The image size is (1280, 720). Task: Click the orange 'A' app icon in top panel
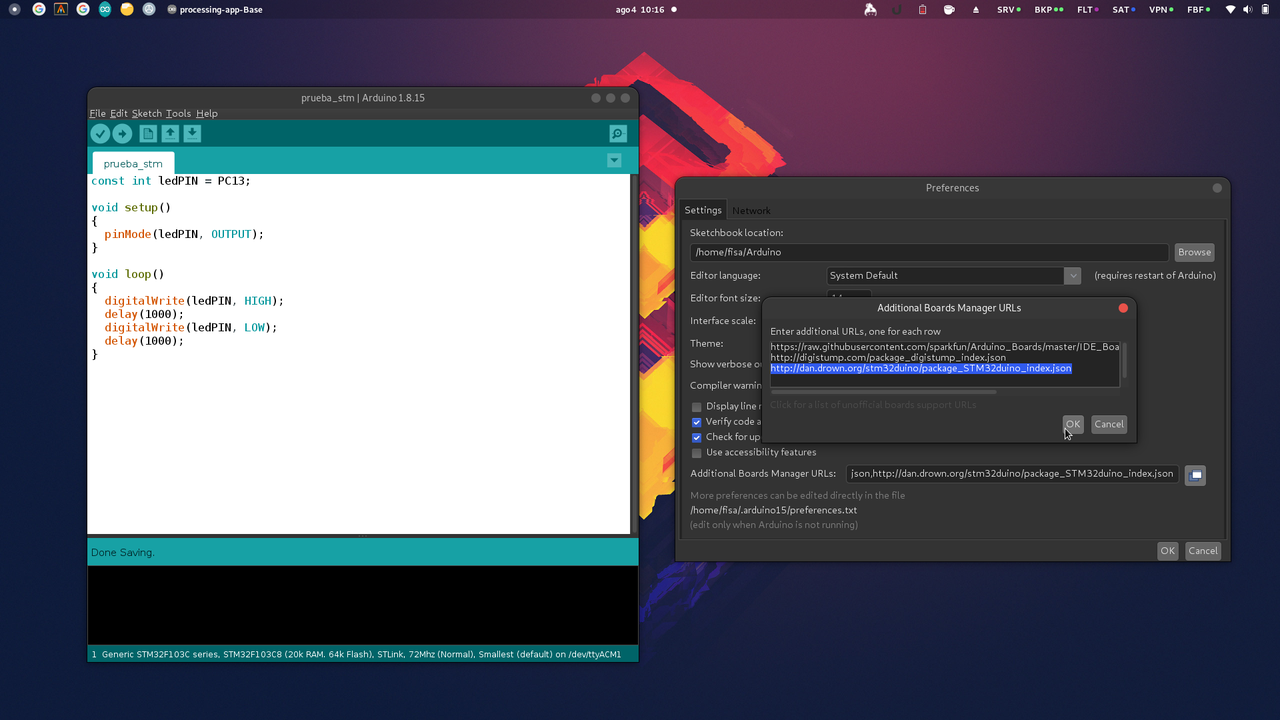click(x=61, y=9)
